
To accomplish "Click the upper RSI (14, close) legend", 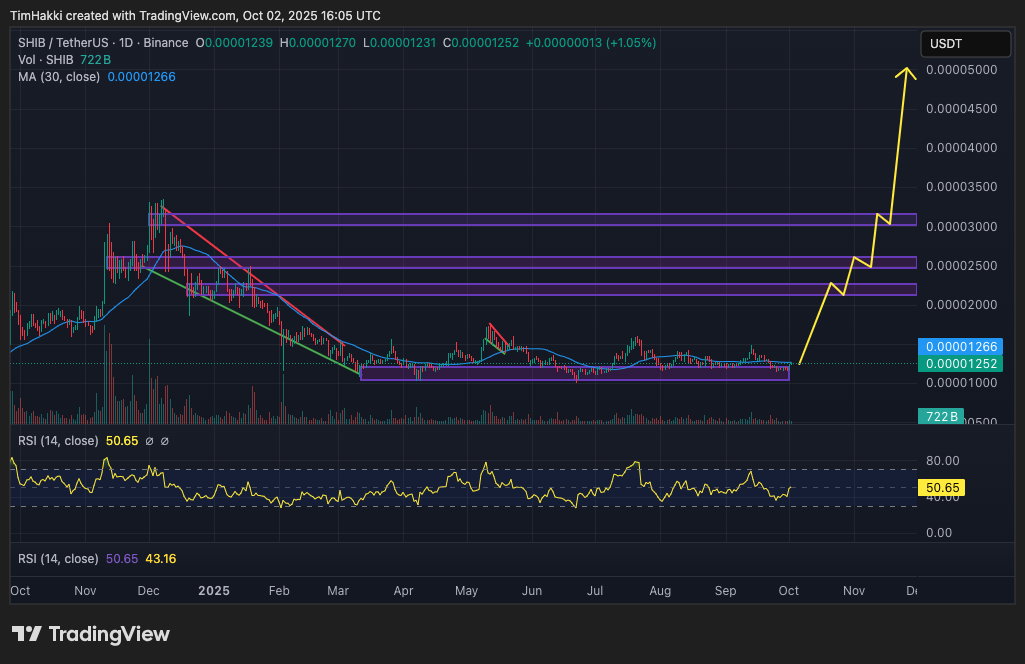I will click(x=58, y=441).
